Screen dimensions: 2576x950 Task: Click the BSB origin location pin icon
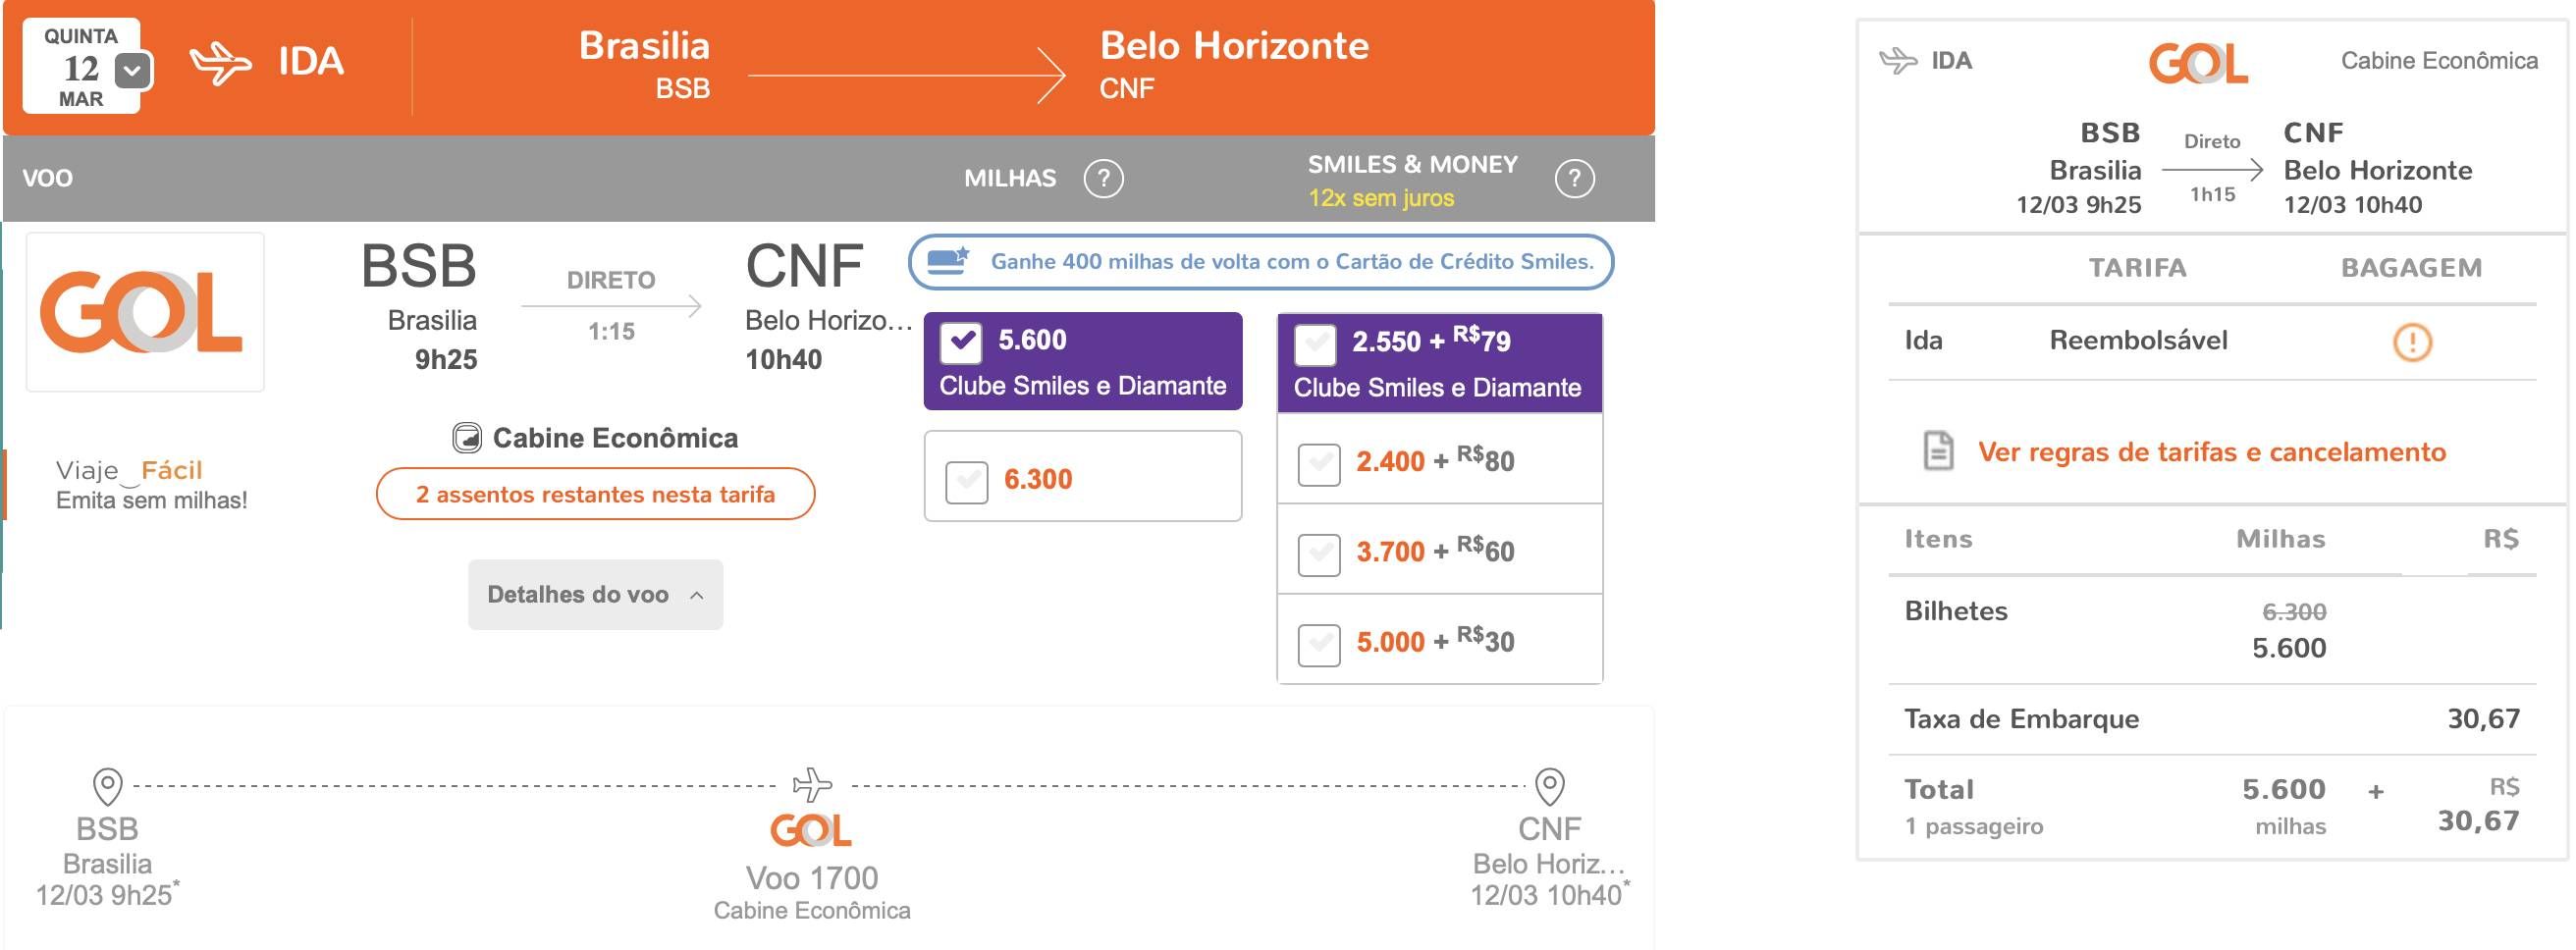click(107, 787)
